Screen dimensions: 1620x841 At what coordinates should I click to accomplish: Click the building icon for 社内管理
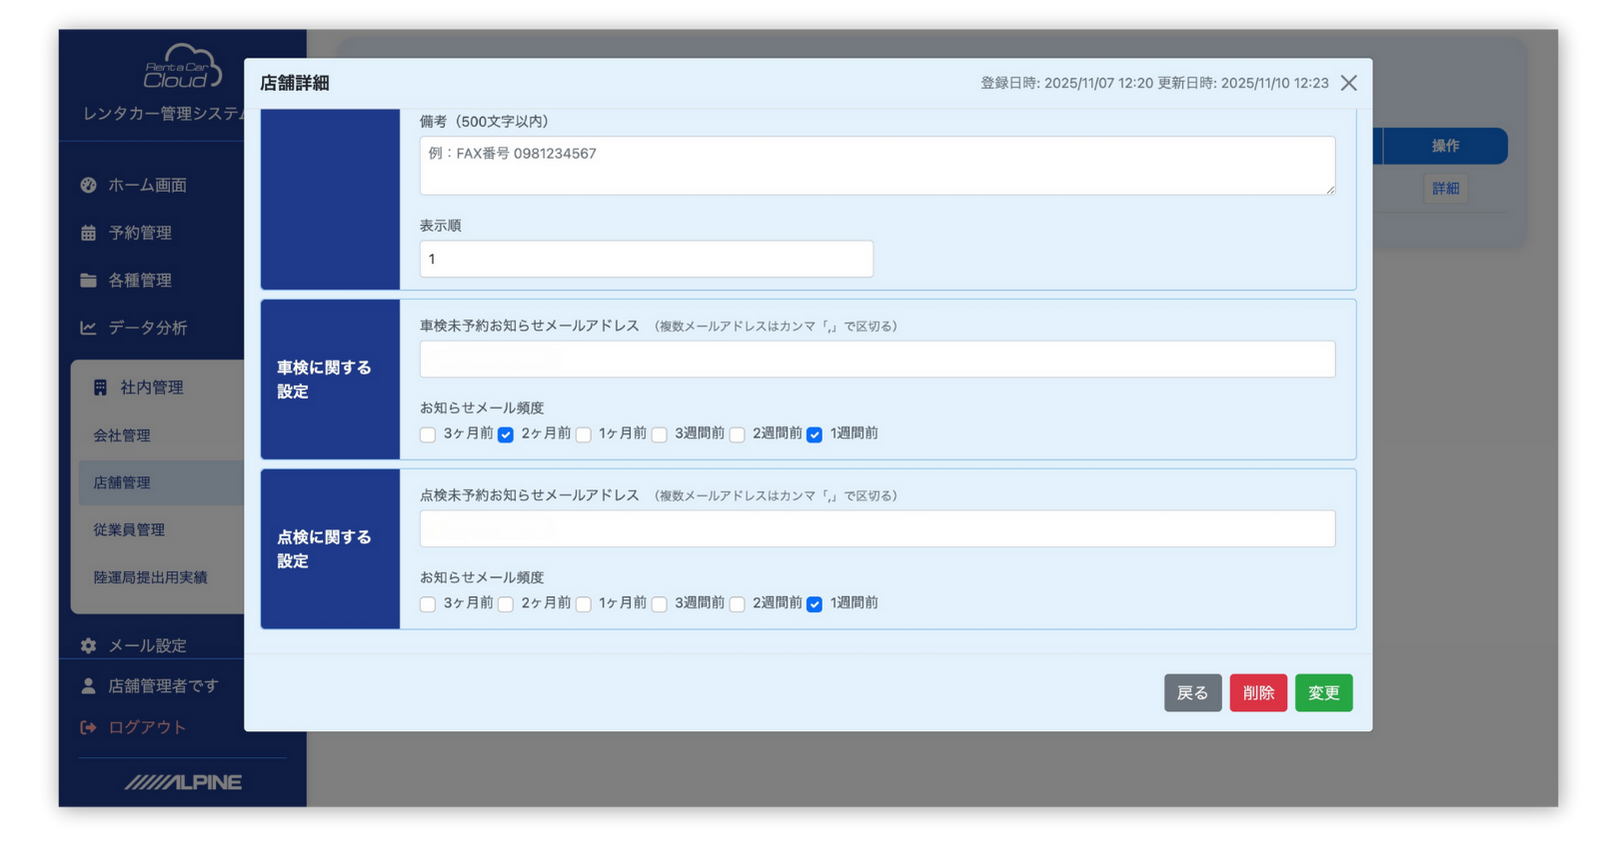[100, 388]
